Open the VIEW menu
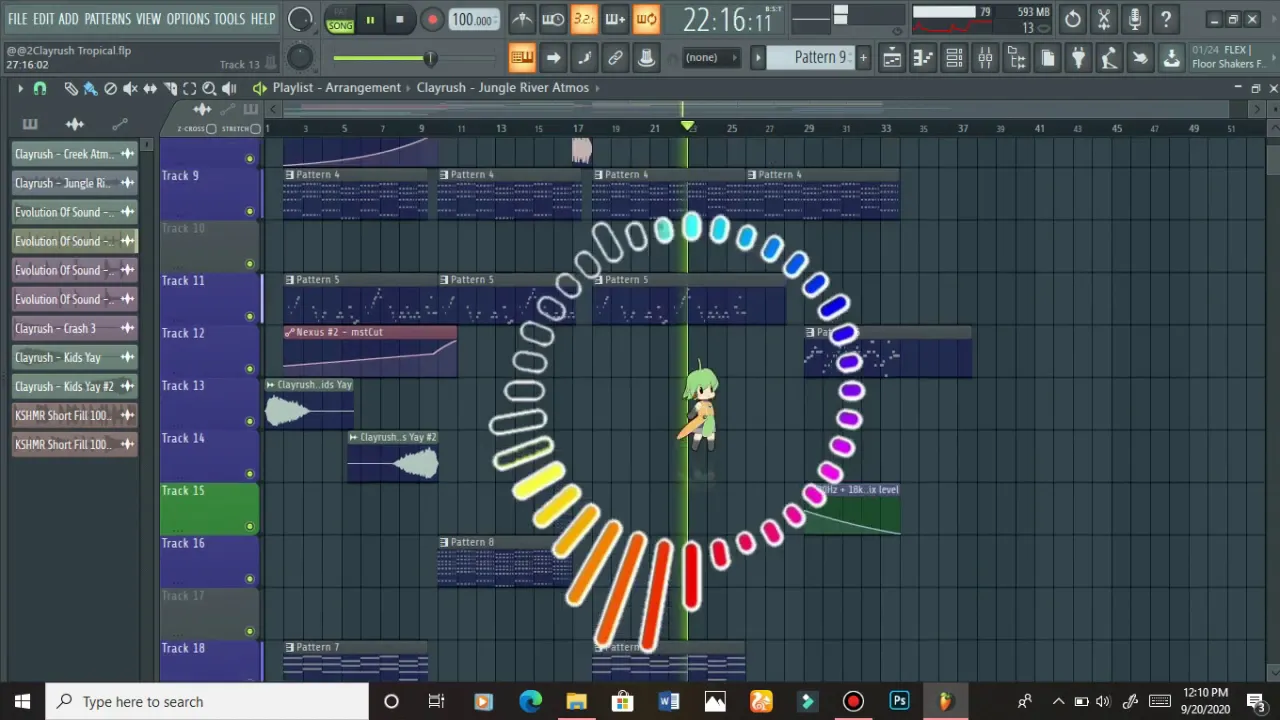 pos(148,19)
